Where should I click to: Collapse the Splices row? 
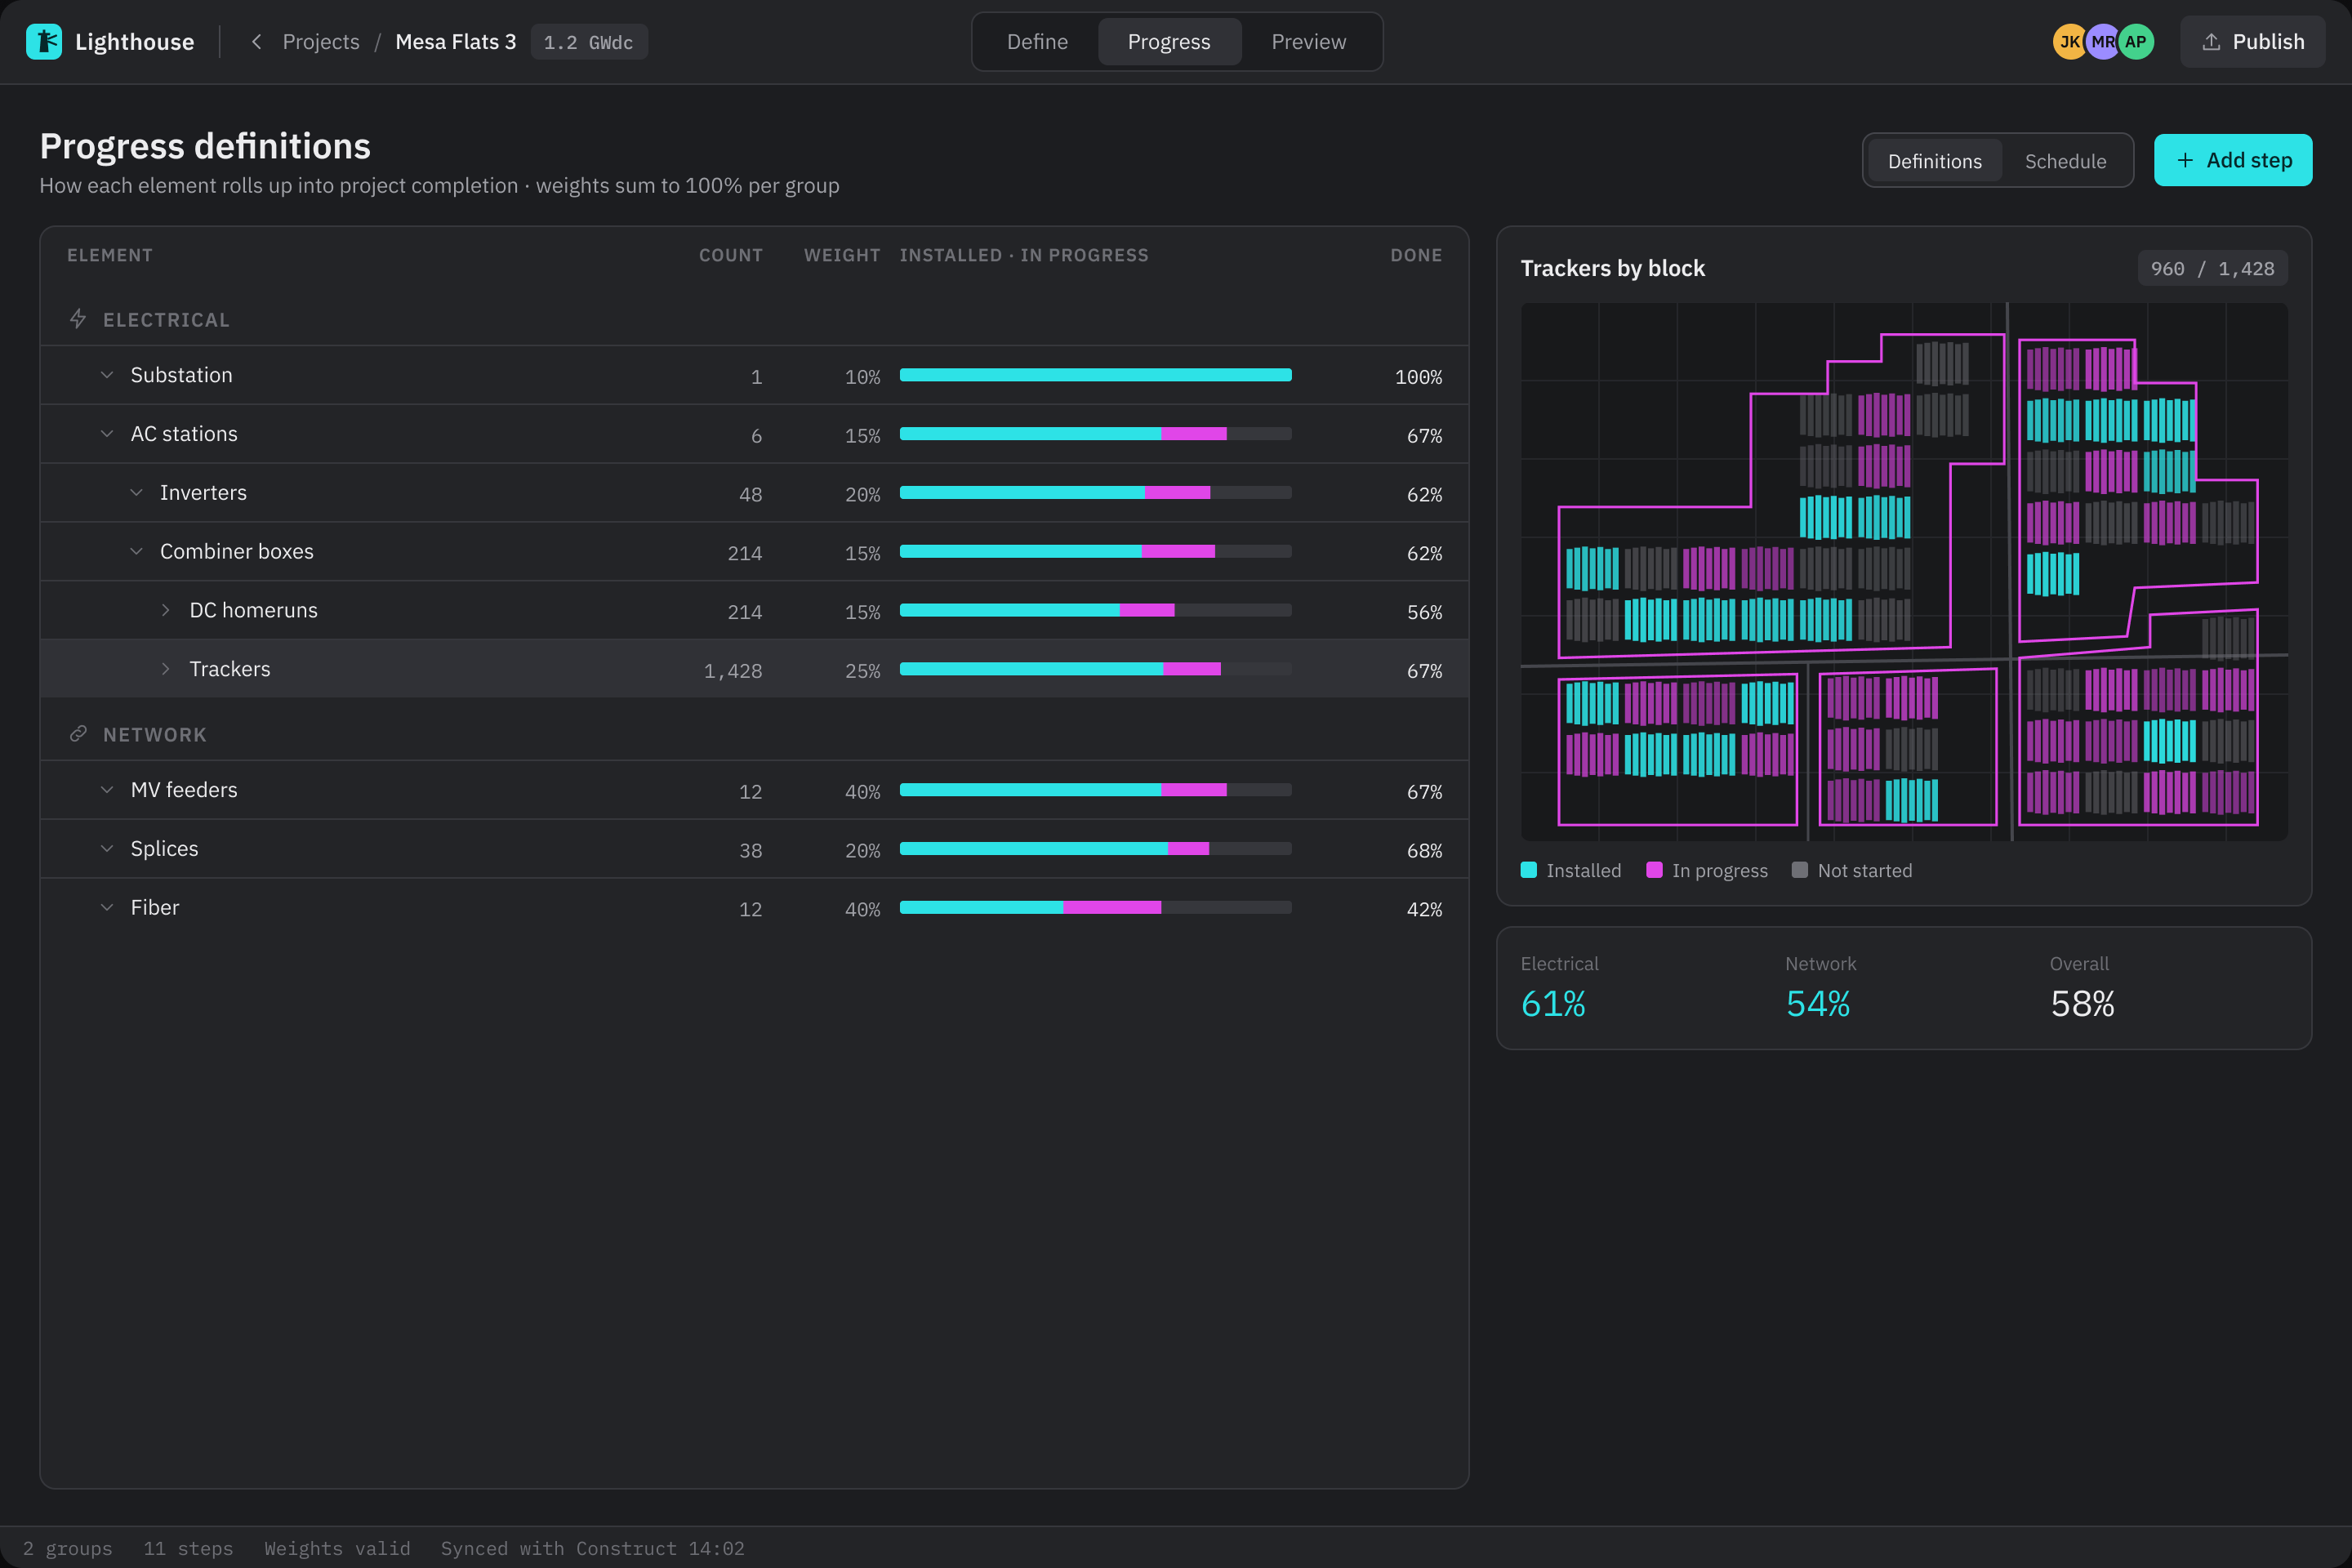point(107,849)
